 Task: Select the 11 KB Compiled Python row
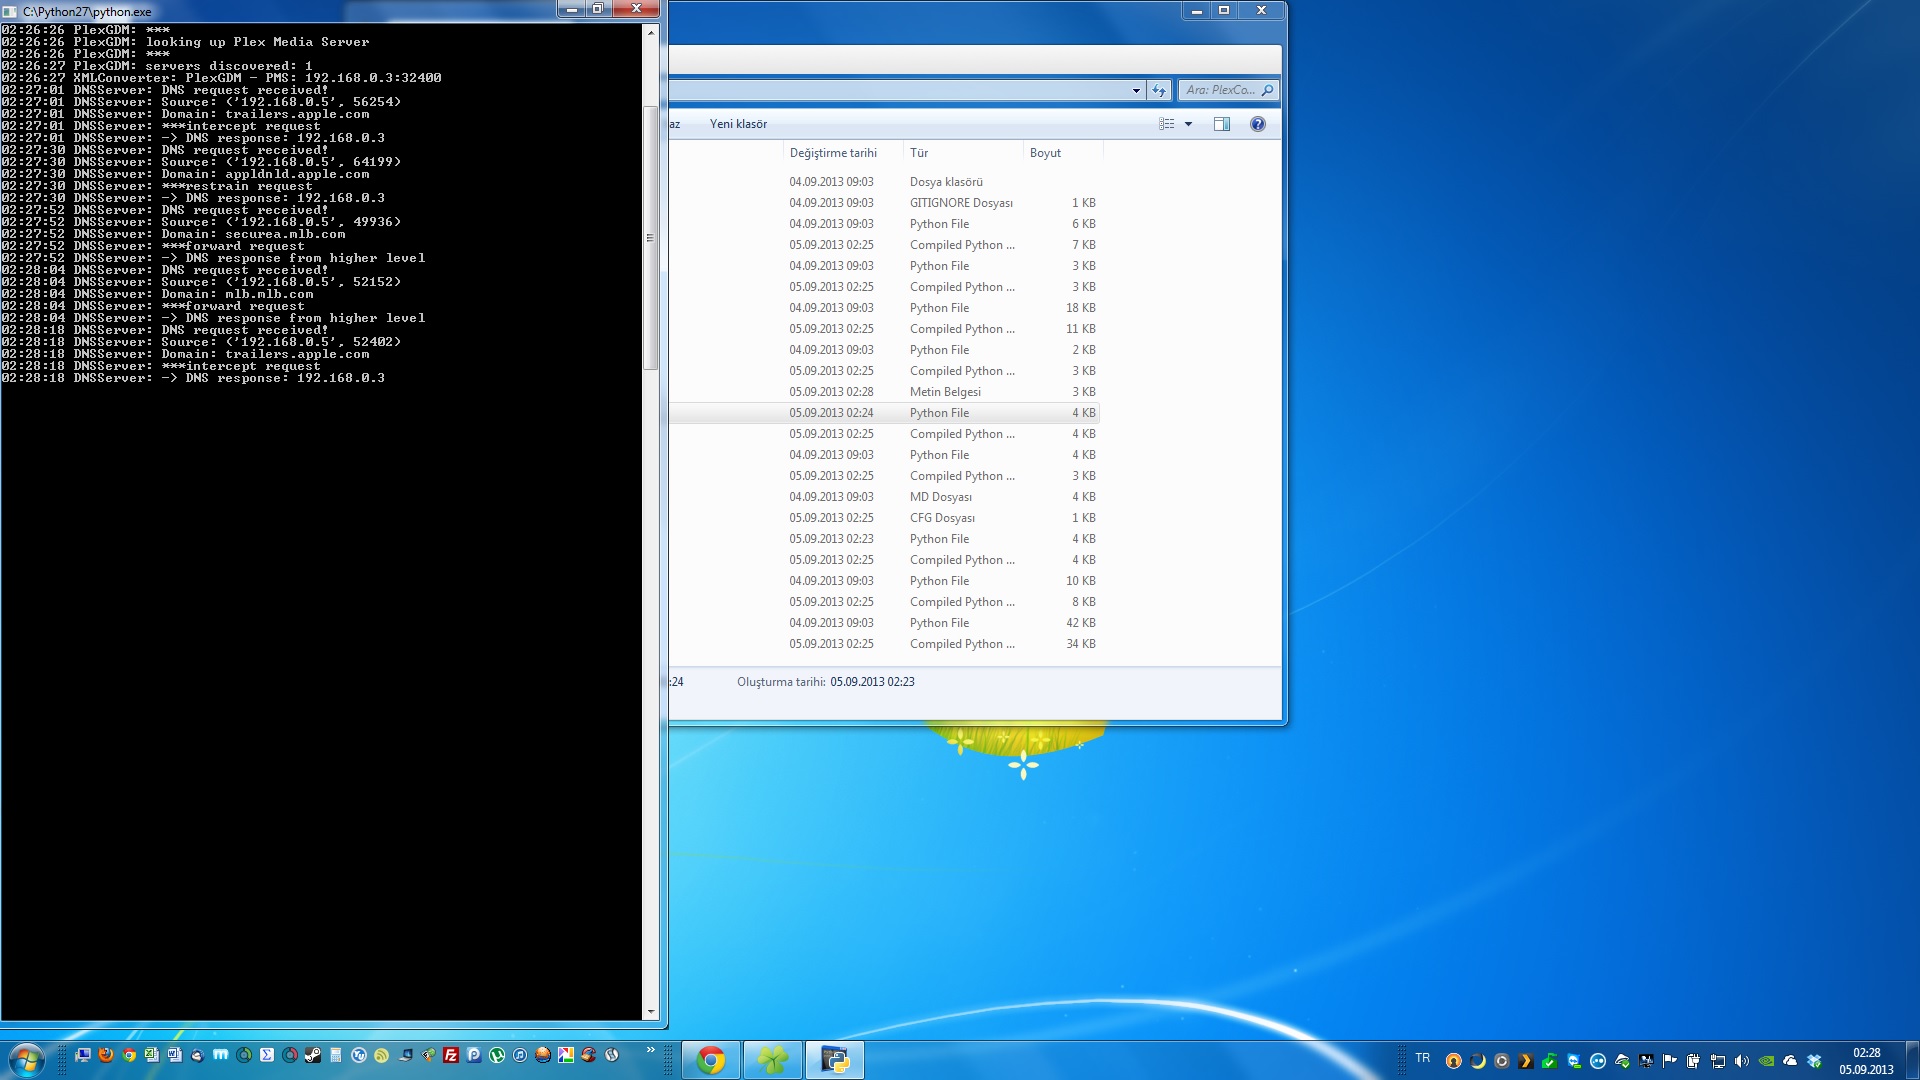tap(885, 329)
